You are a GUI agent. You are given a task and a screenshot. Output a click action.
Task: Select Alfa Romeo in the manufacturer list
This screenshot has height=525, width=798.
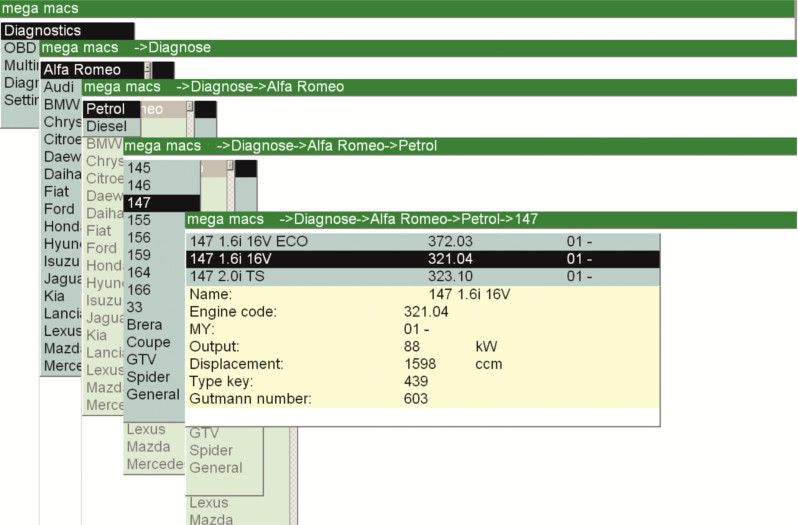tap(82, 70)
